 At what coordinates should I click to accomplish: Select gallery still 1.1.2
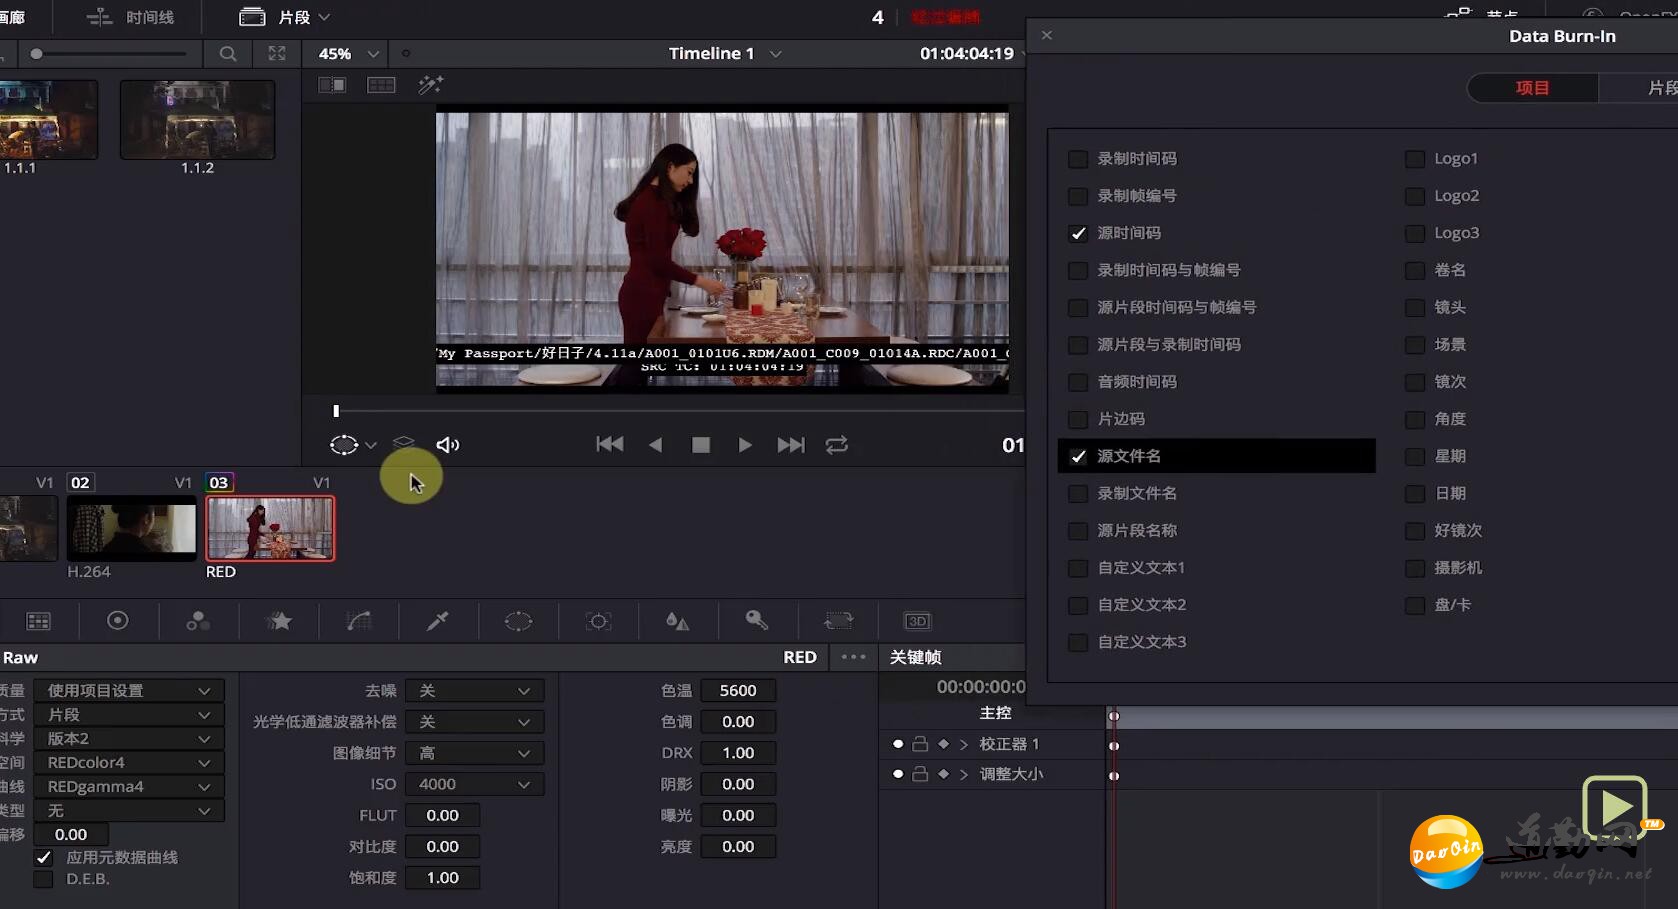point(197,120)
